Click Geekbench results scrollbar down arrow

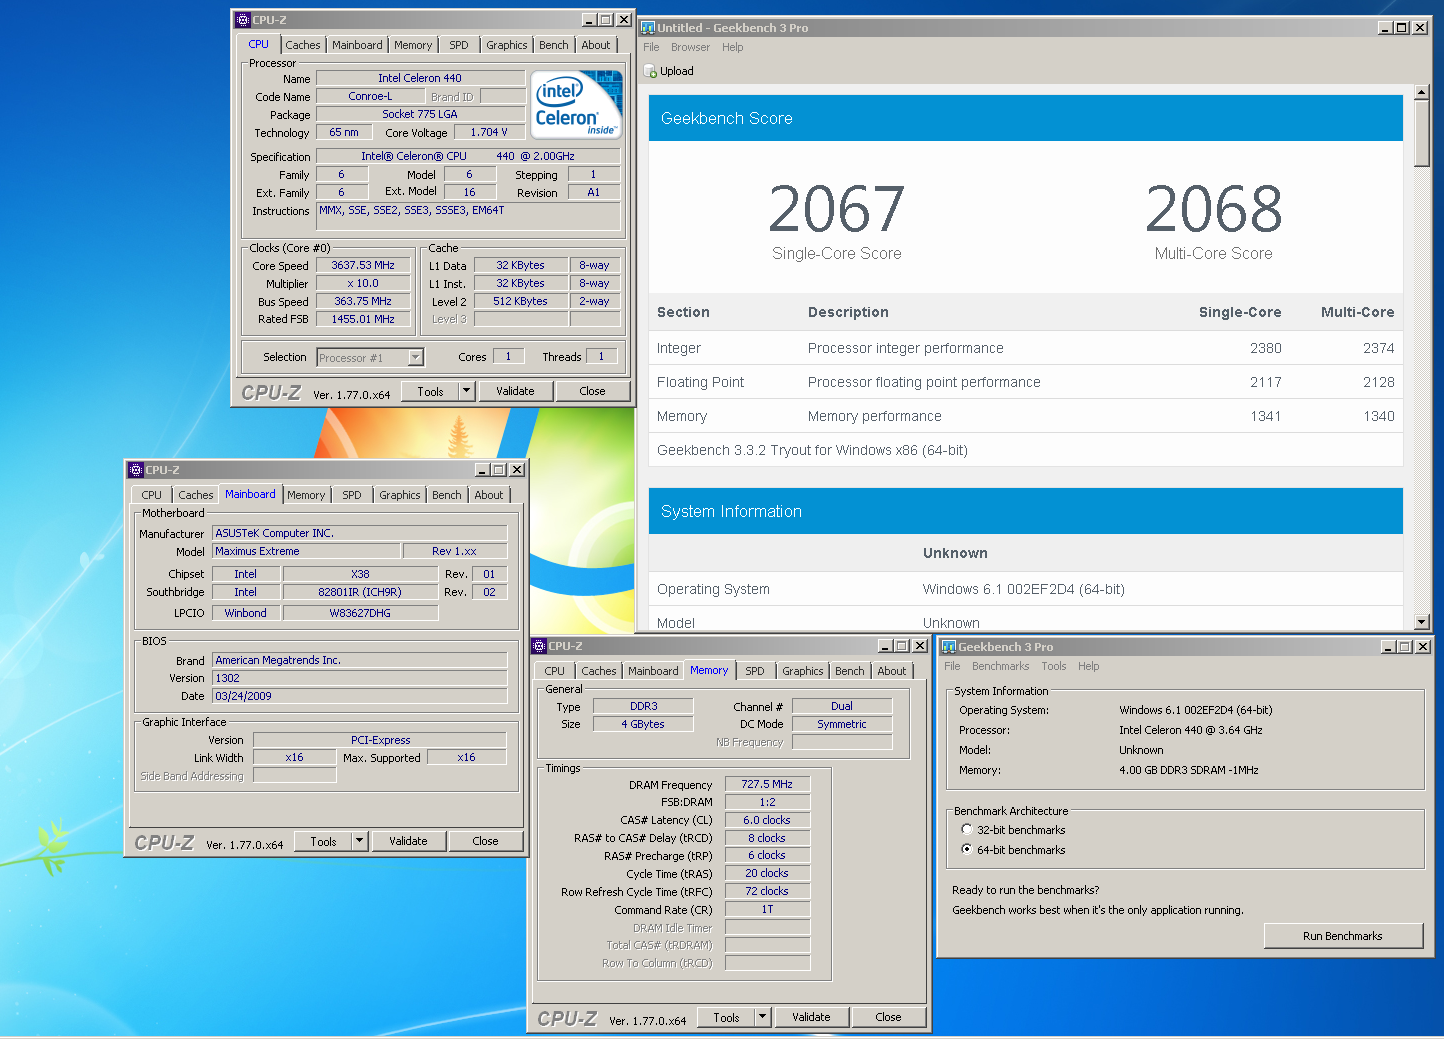pos(1422,621)
